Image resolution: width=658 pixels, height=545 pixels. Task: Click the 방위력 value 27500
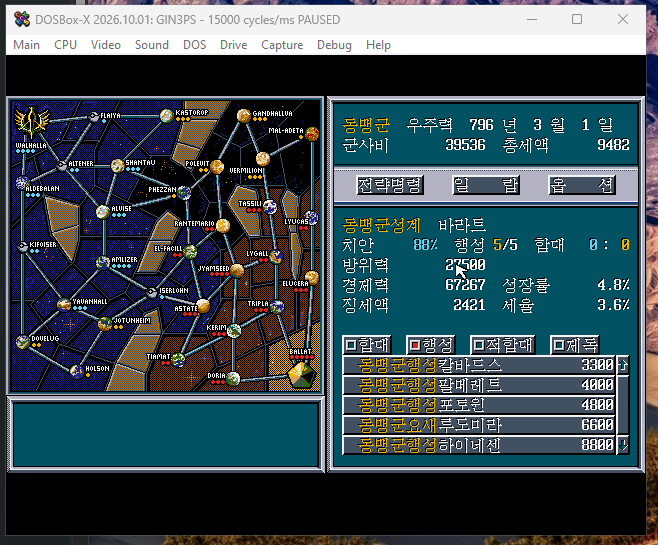pyautogui.click(x=465, y=265)
